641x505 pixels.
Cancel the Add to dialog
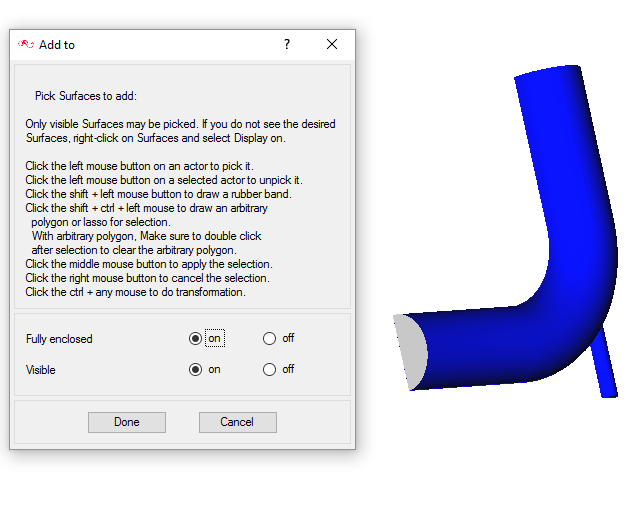point(238,422)
